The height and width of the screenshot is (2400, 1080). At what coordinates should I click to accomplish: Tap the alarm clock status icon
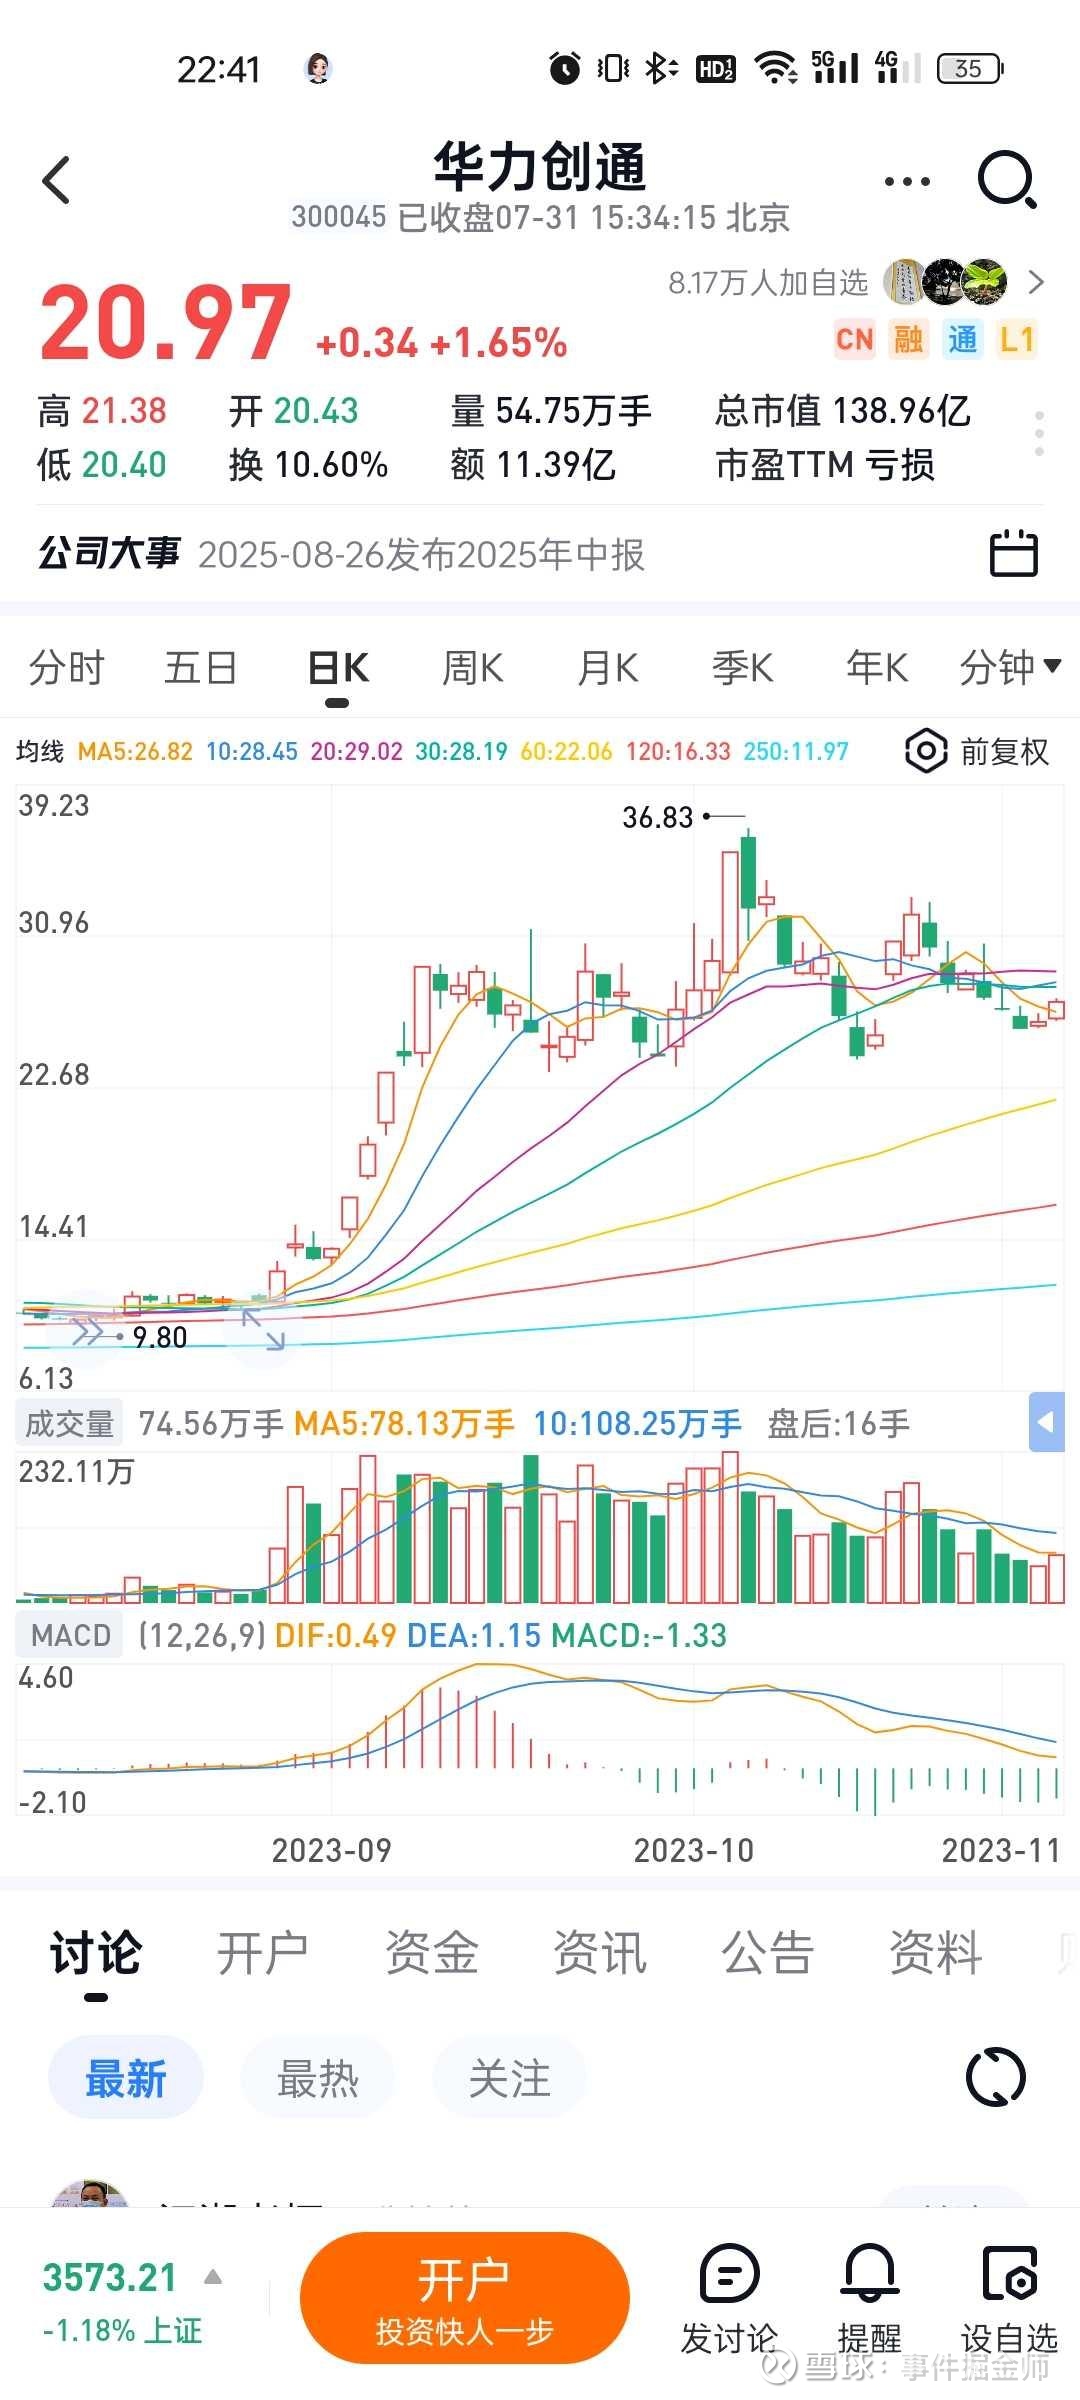tap(564, 69)
